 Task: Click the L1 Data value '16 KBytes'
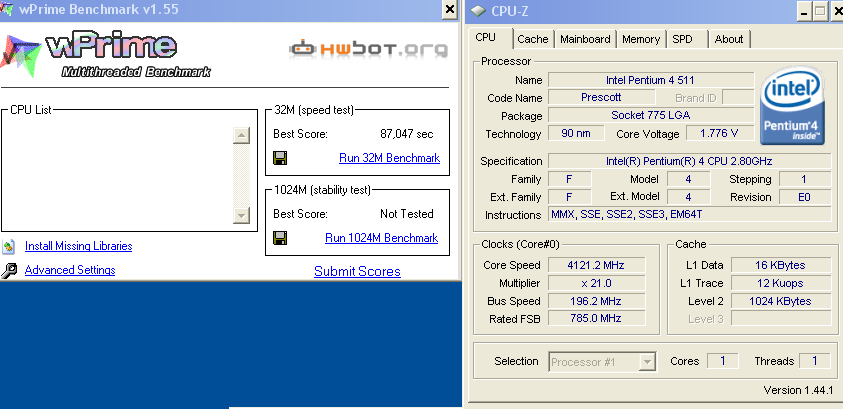coord(781,265)
